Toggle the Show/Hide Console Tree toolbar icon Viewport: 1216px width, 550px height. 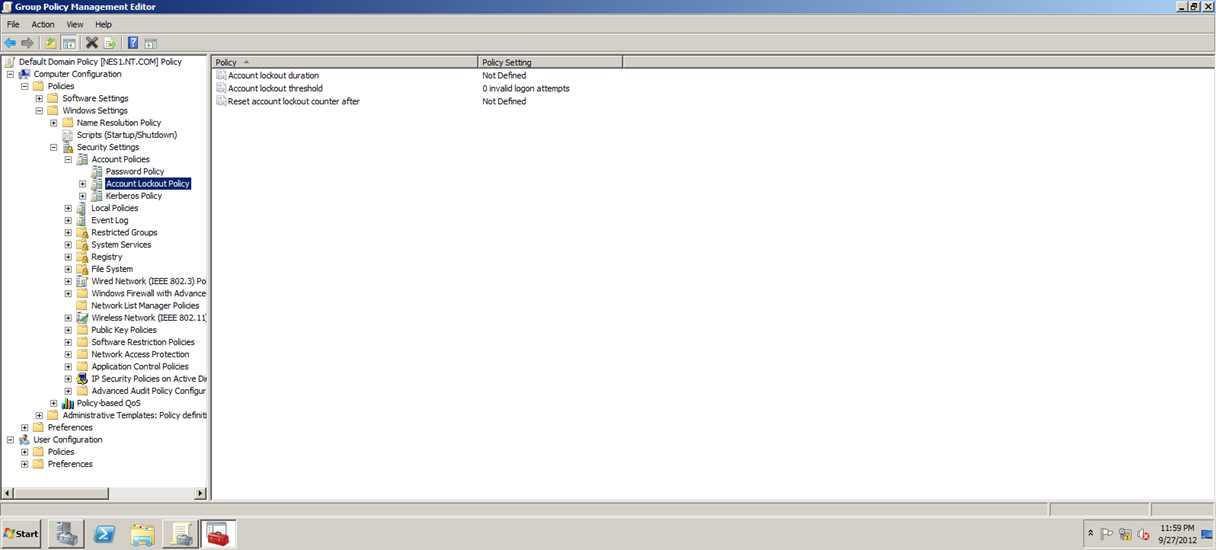(69, 43)
